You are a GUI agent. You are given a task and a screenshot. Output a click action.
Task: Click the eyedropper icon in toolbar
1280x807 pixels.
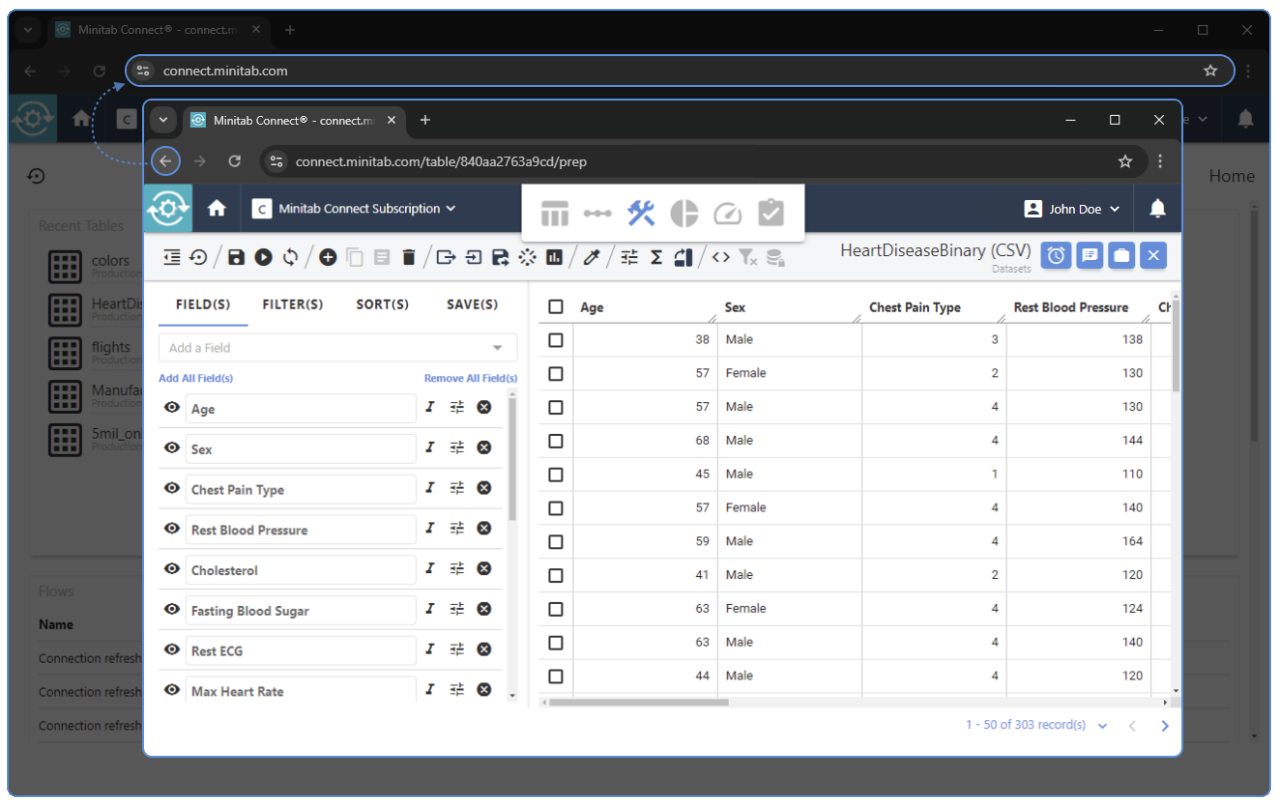point(591,258)
